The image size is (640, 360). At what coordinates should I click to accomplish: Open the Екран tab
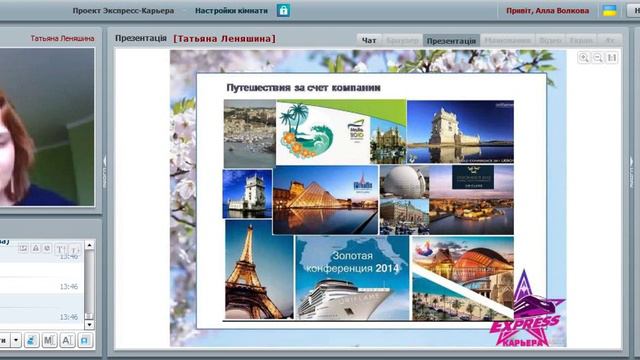point(581,40)
